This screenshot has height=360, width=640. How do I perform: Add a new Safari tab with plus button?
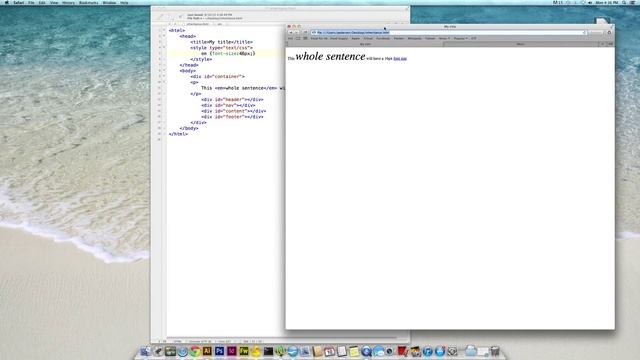tap(602, 44)
